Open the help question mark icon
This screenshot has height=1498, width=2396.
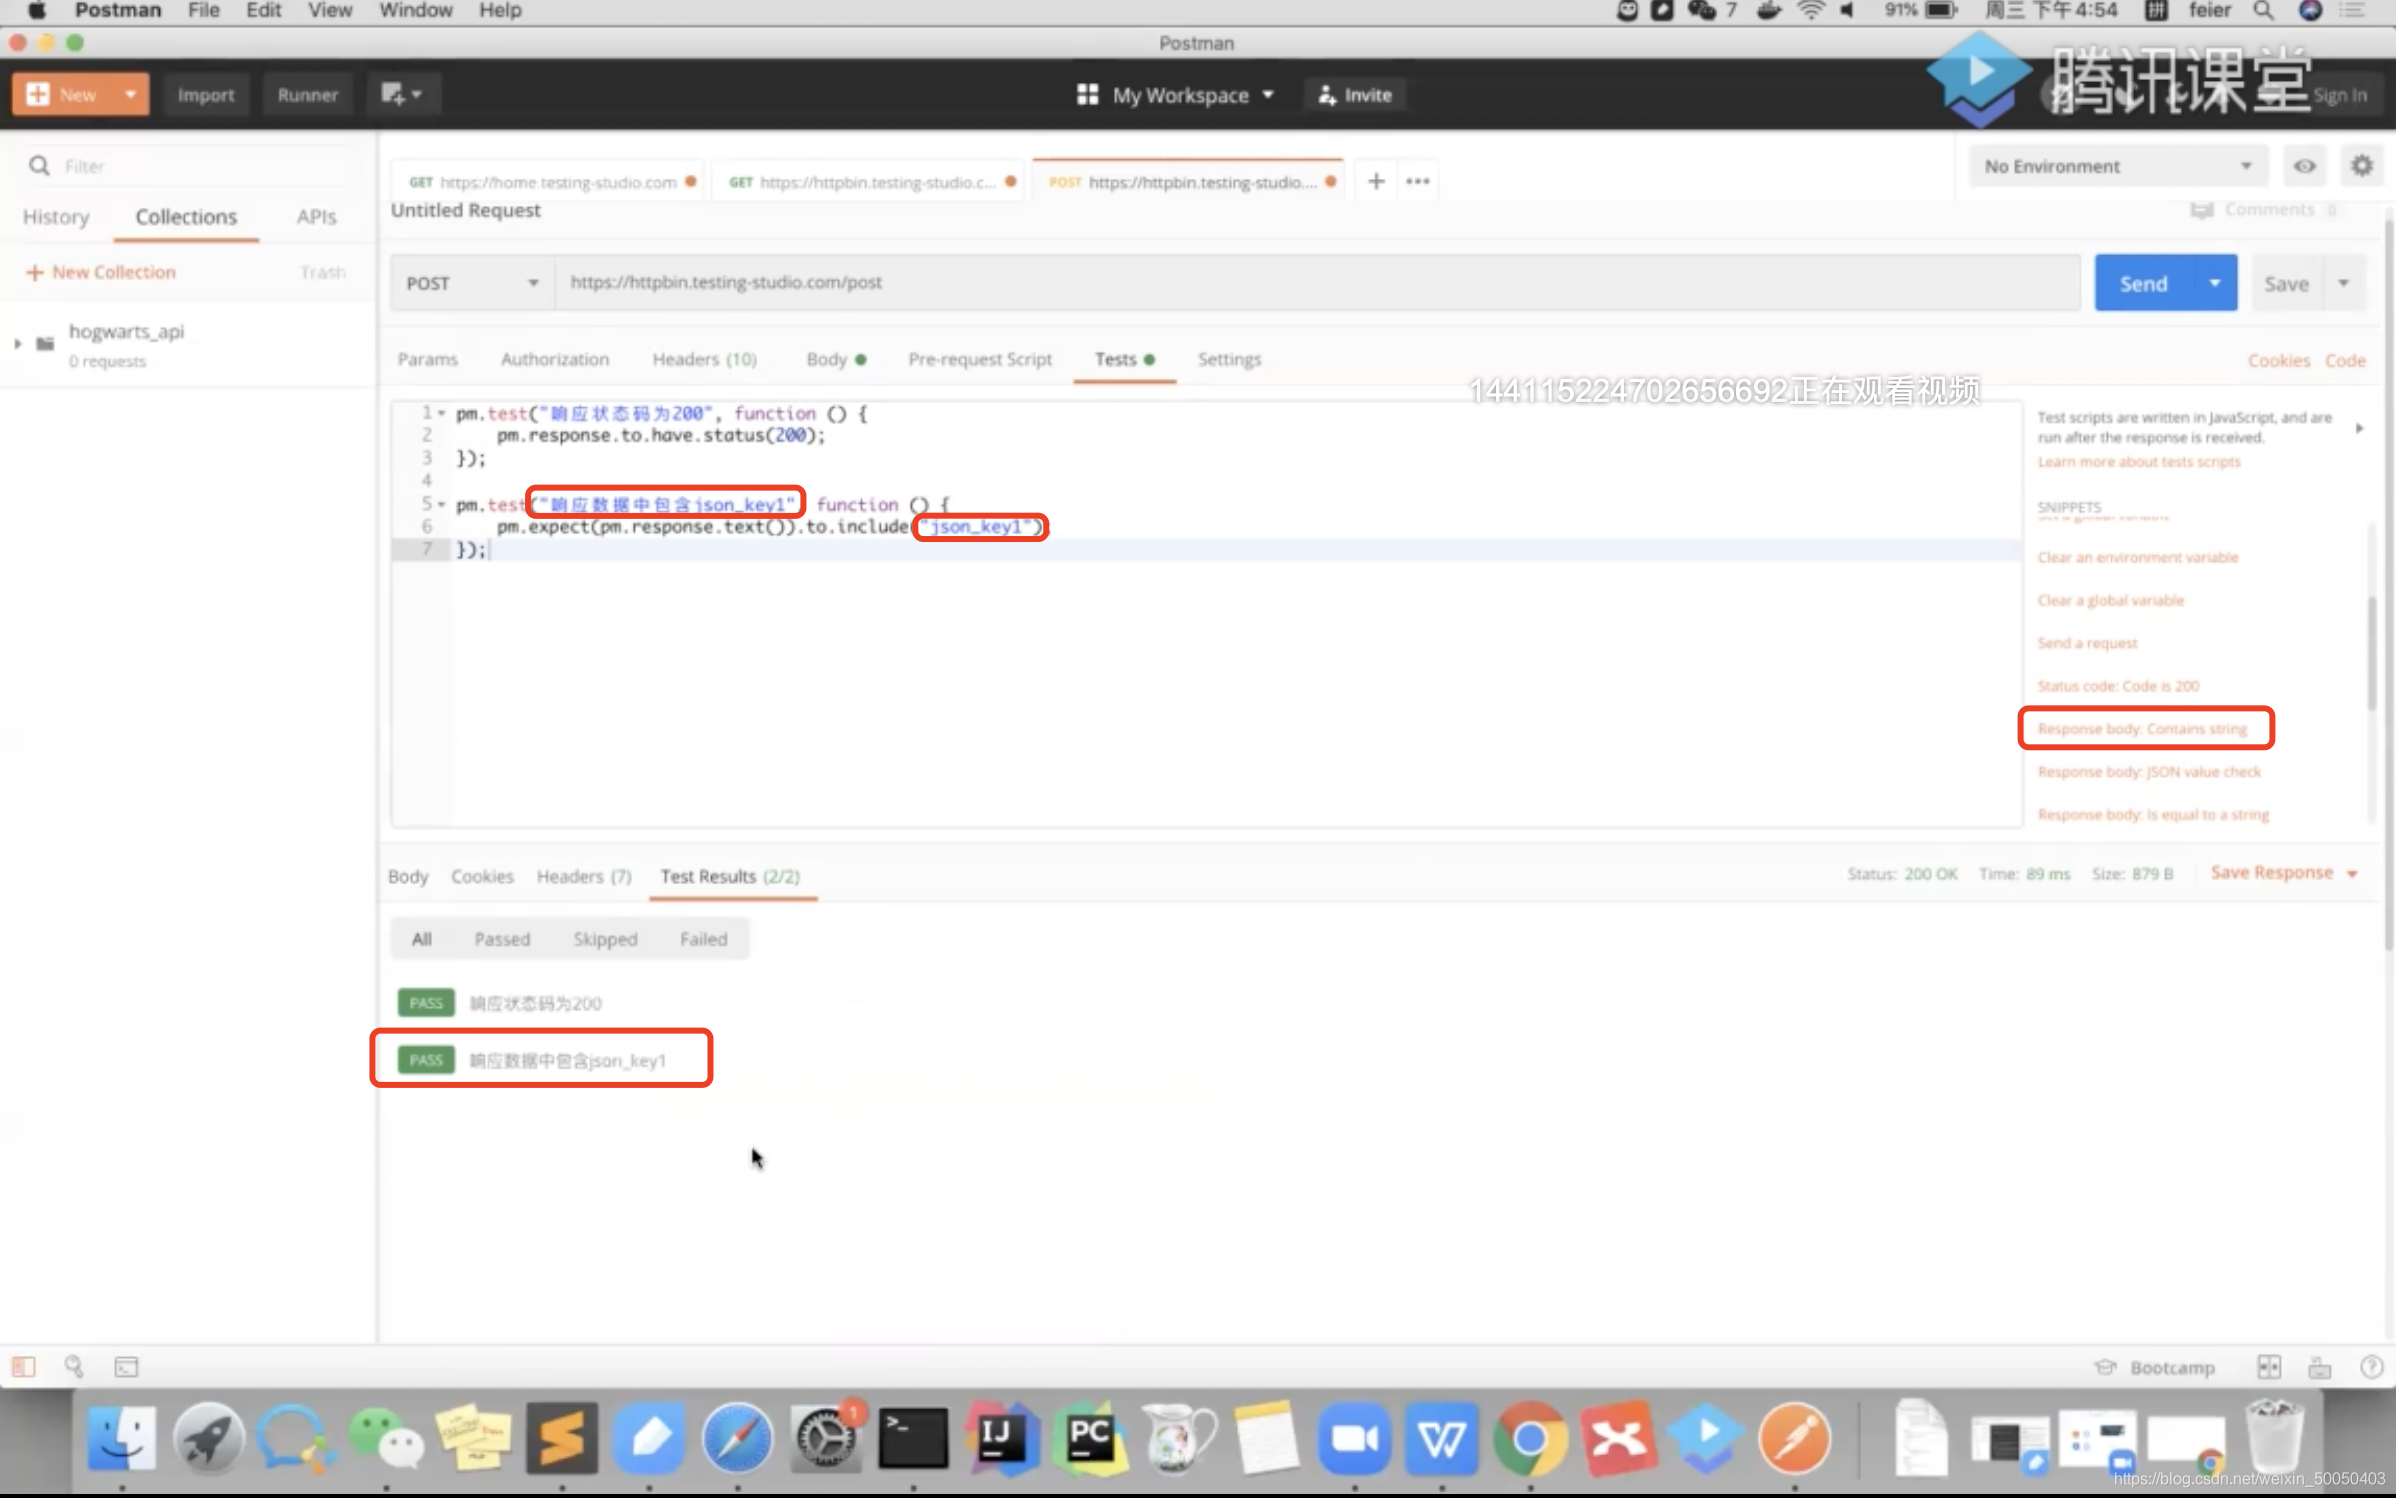tap(2371, 1366)
